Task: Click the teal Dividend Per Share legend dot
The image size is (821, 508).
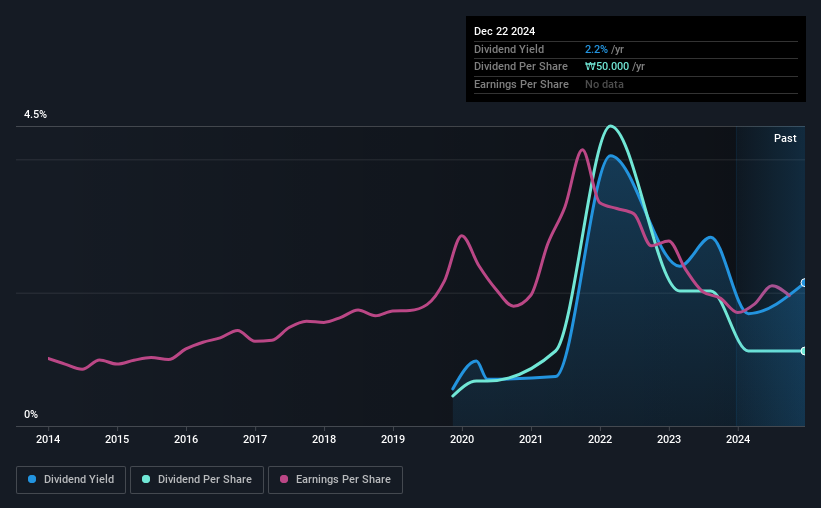Action: pyautogui.click(x=146, y=479)
